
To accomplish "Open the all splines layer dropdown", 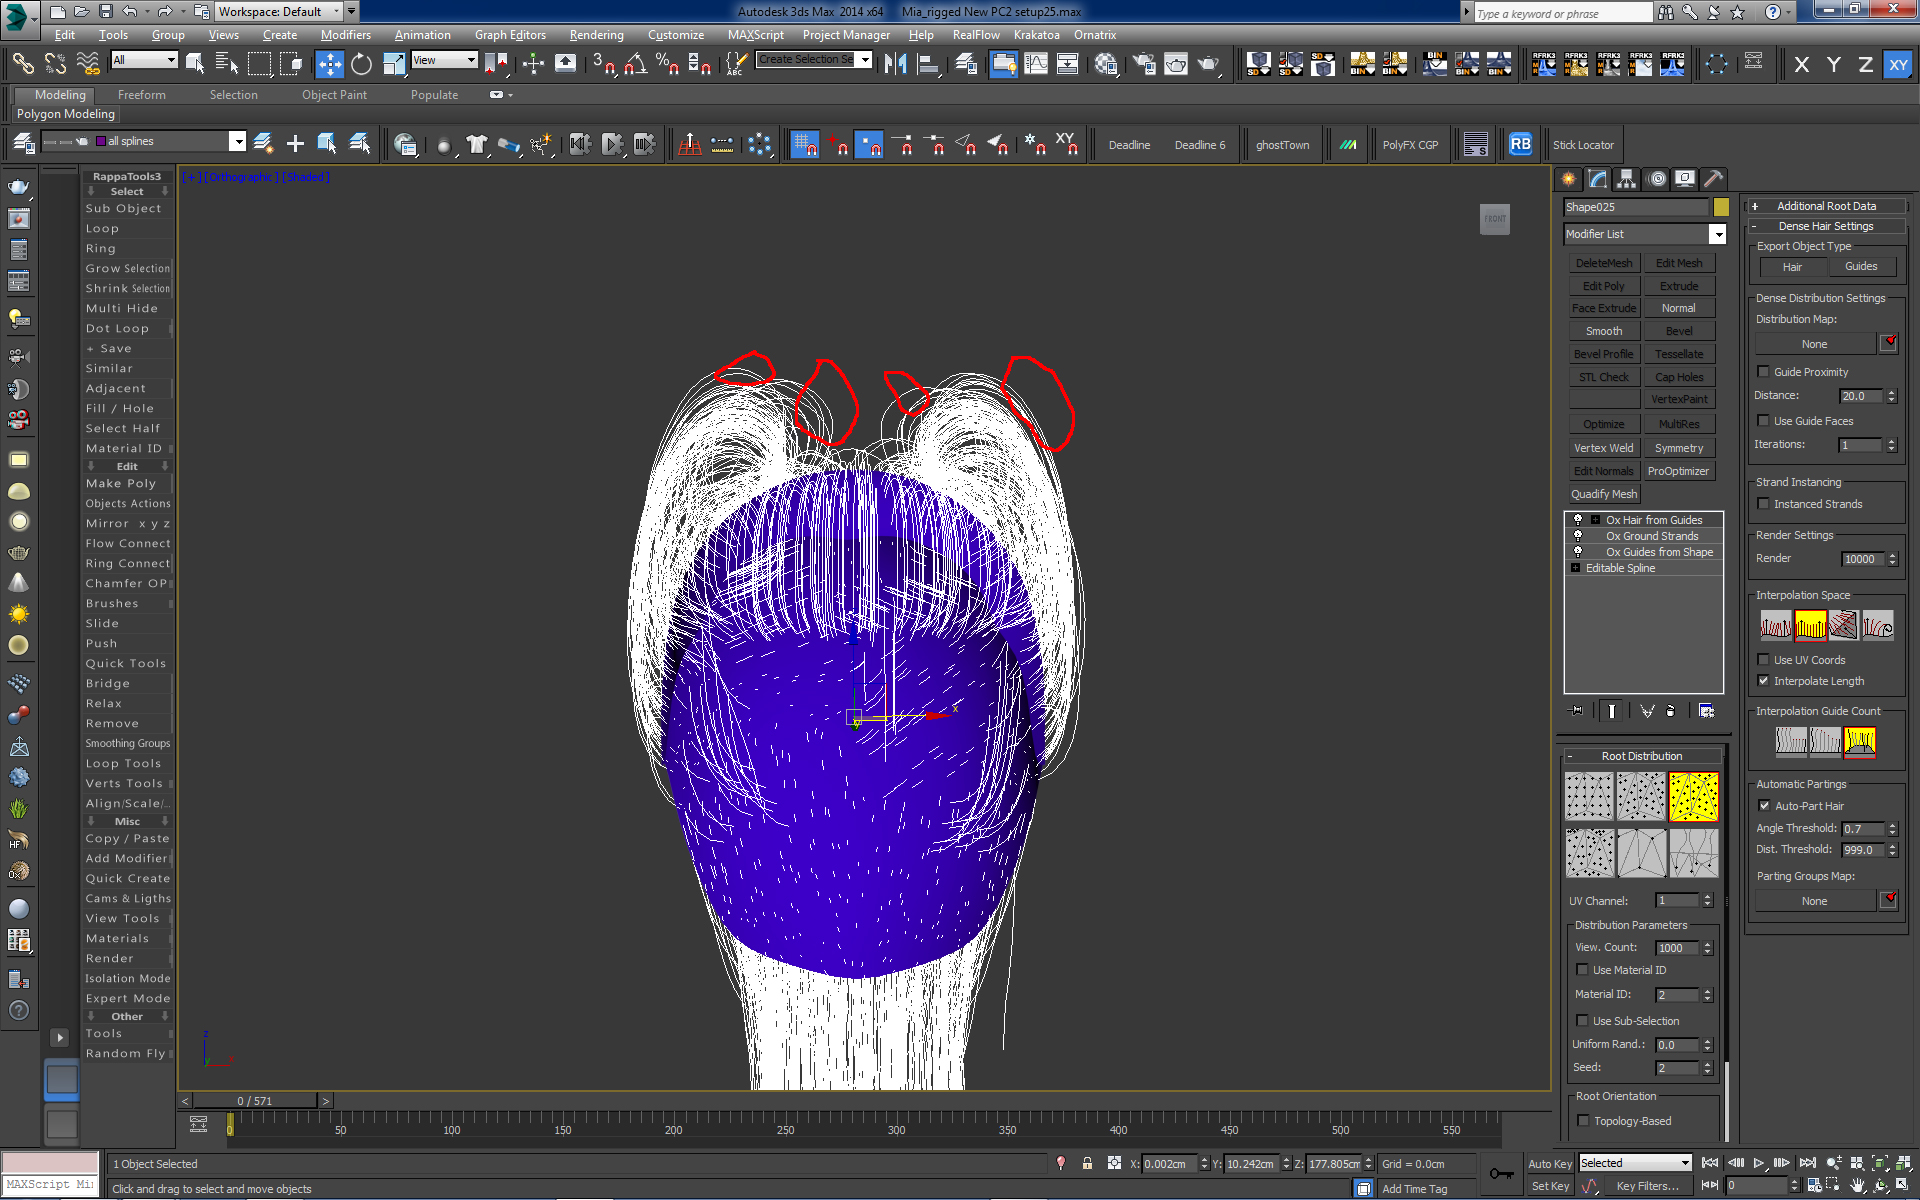I will coord(237,141).
